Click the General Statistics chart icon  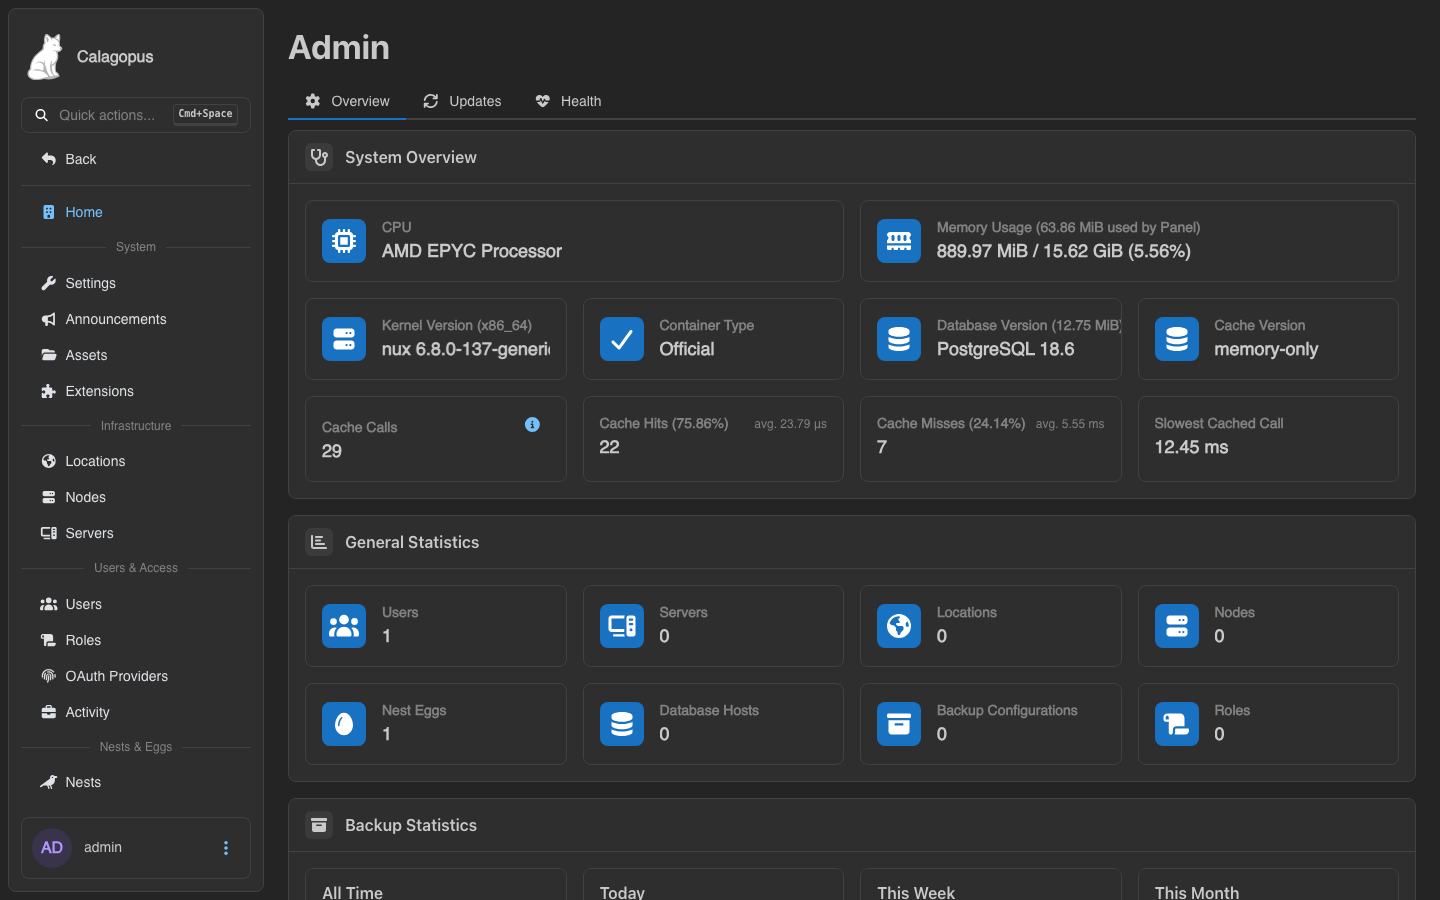319,542
